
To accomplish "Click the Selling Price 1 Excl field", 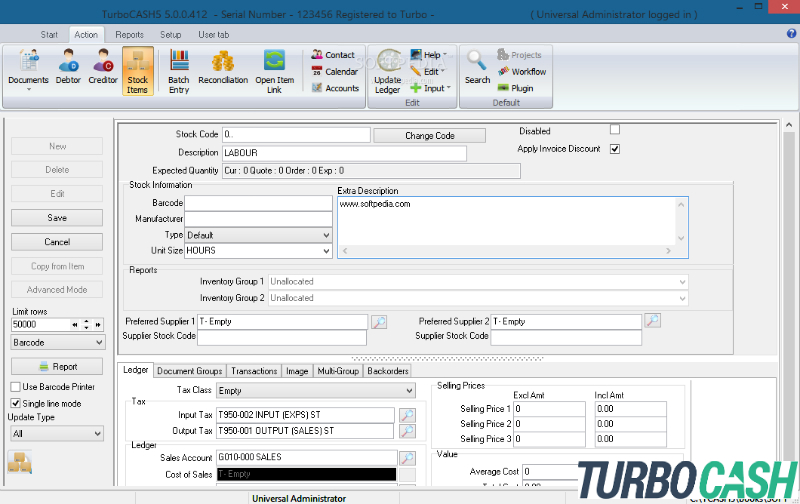I will coord(549,409).
